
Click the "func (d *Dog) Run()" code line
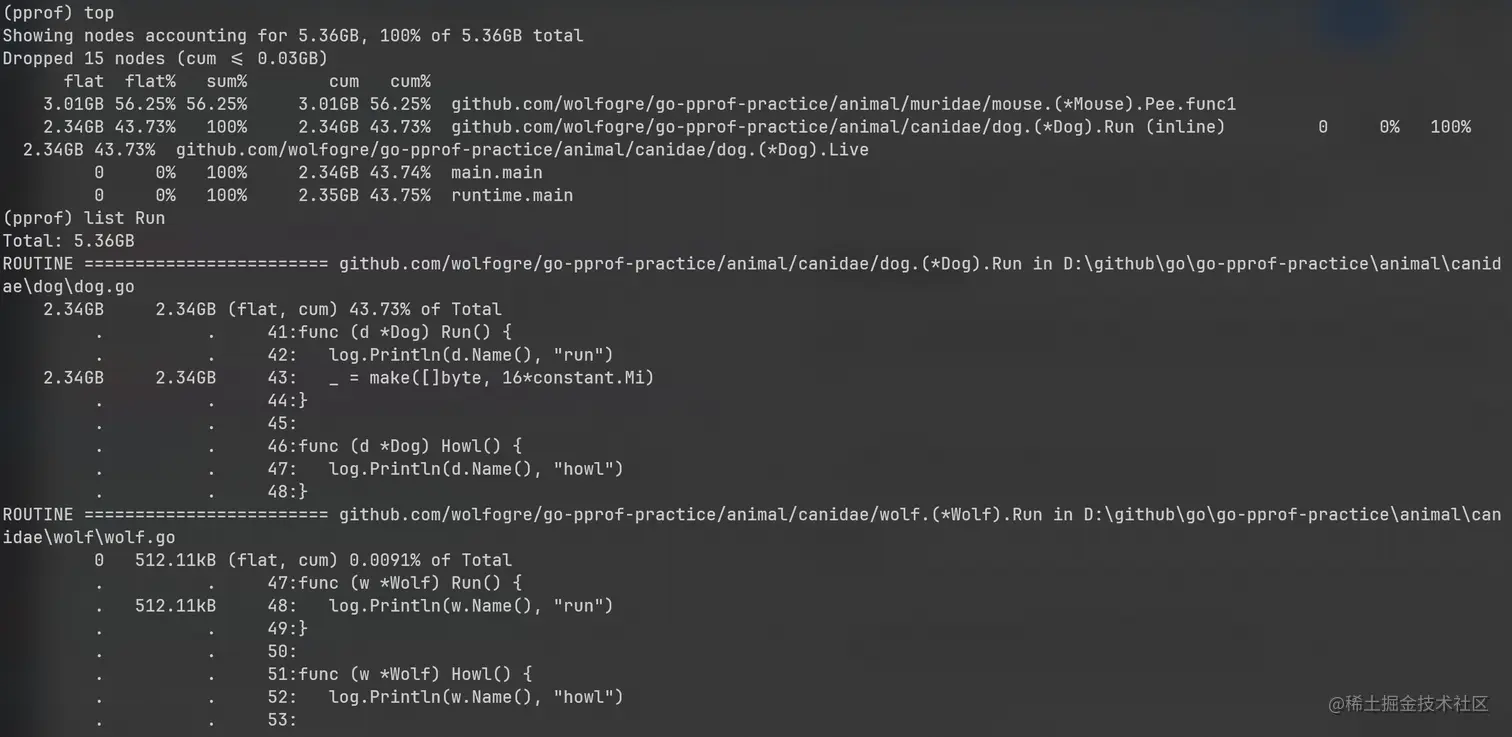click(x=405, y=332)
